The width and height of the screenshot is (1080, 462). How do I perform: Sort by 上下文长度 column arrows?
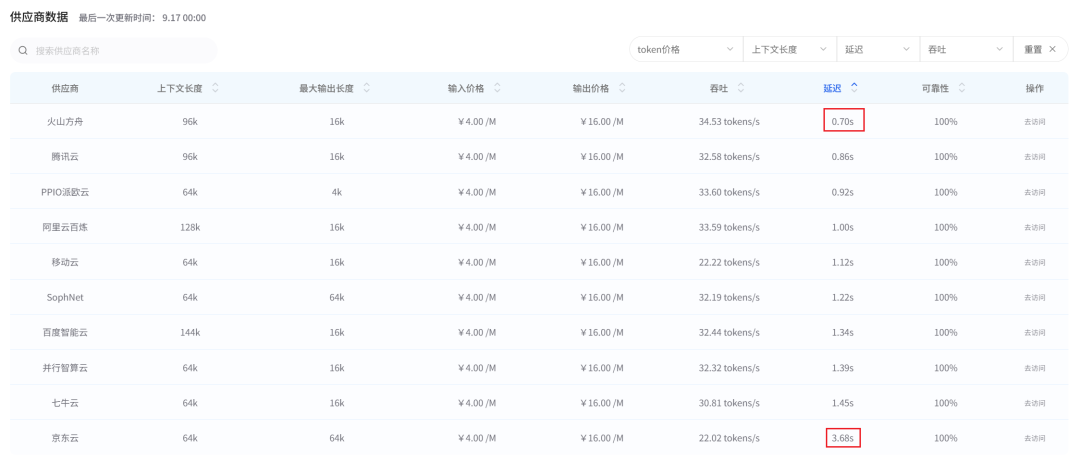pyautogui.click(x=216, y=88)
